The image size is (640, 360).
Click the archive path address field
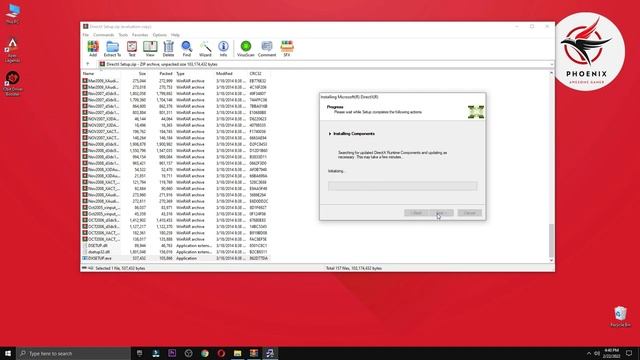pyautogui.click(x=326, y=64)
